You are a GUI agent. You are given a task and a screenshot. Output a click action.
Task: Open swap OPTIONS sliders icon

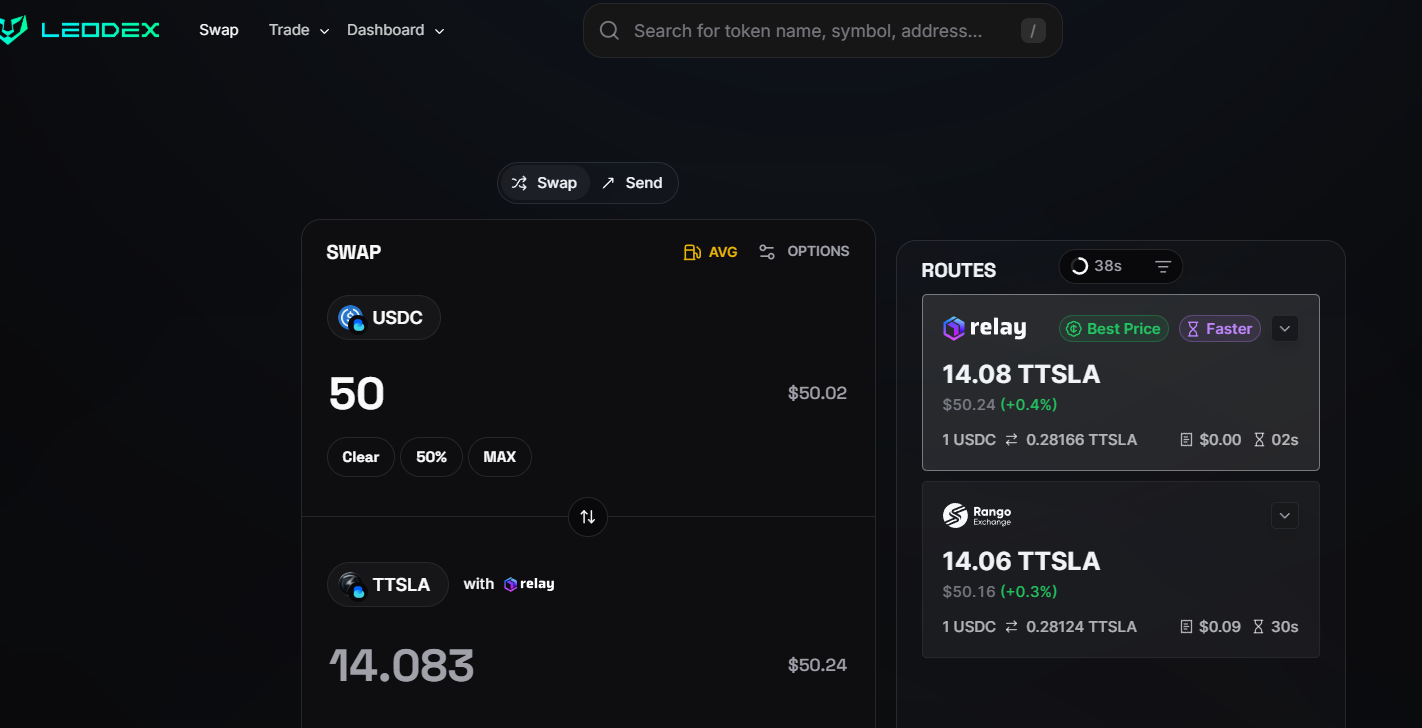tap(767, 252)
